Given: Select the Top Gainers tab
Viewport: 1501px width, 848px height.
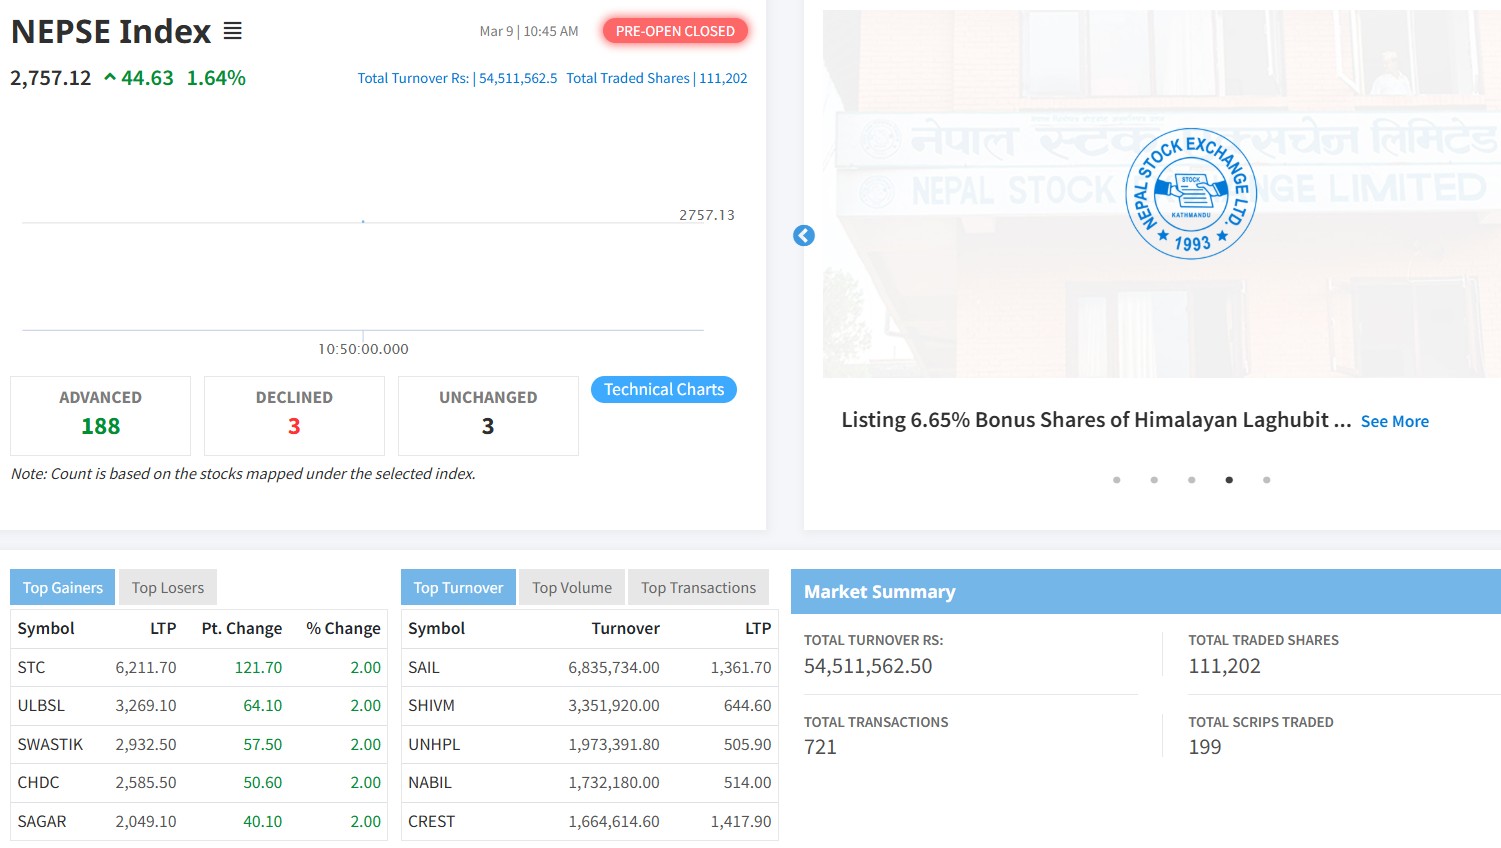Looking at the screenshot, I should coord(63,588).
